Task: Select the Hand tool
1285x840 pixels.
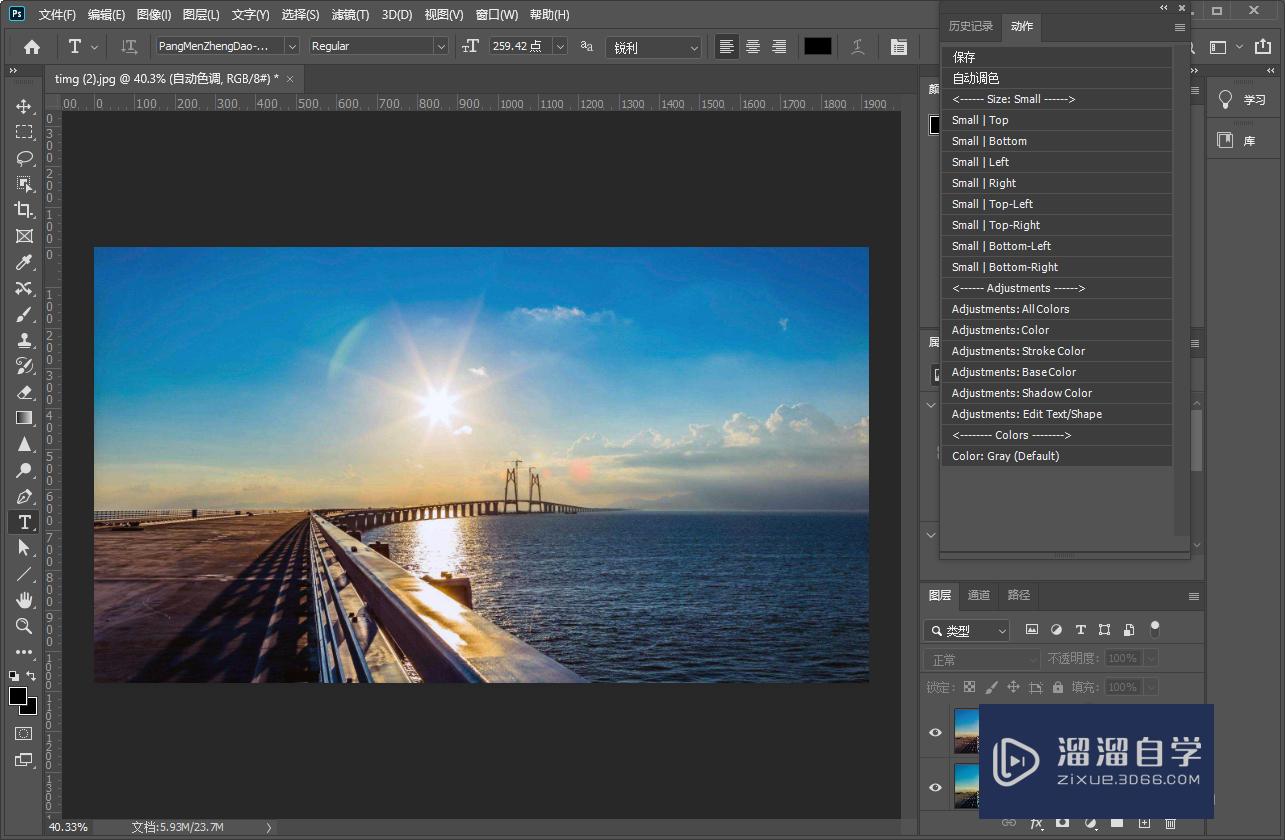Action: point(24,600)
